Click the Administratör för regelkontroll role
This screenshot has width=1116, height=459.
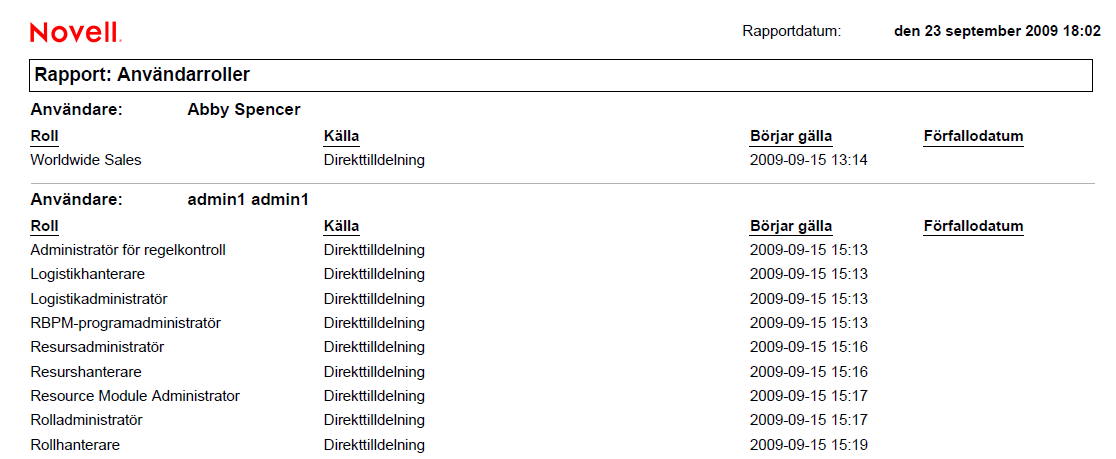(128, 250)
